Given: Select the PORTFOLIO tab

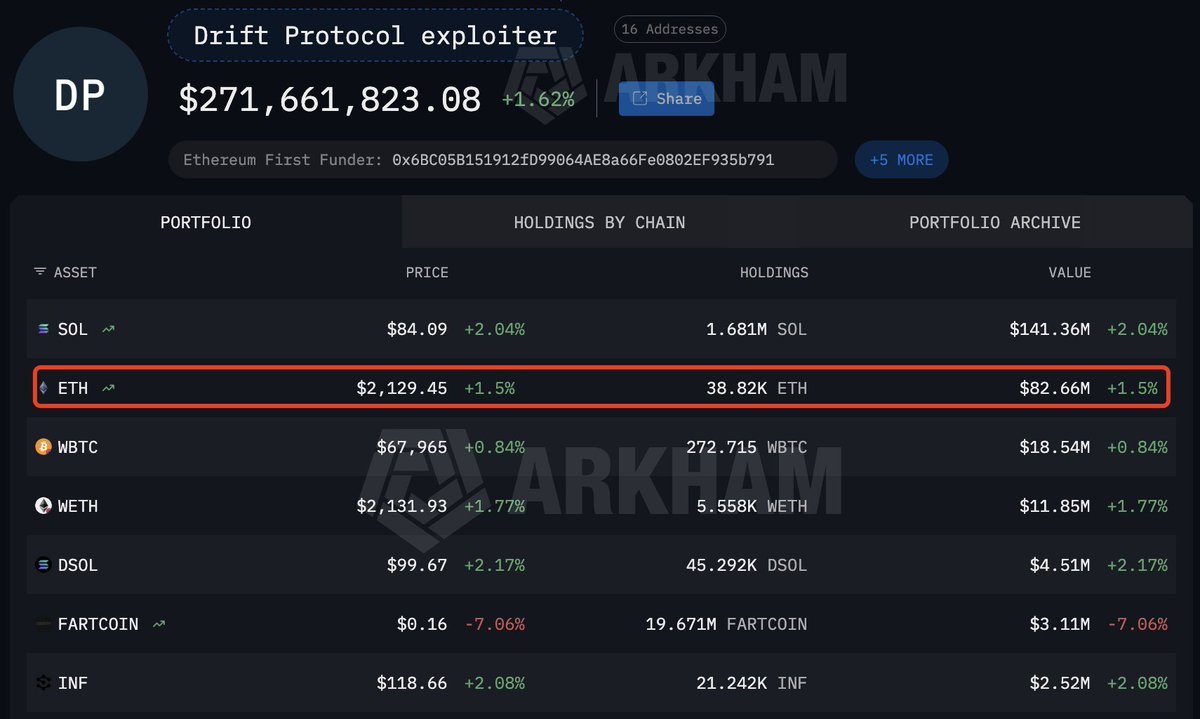Looking at the screenshot, I should (x=205, y=222).
